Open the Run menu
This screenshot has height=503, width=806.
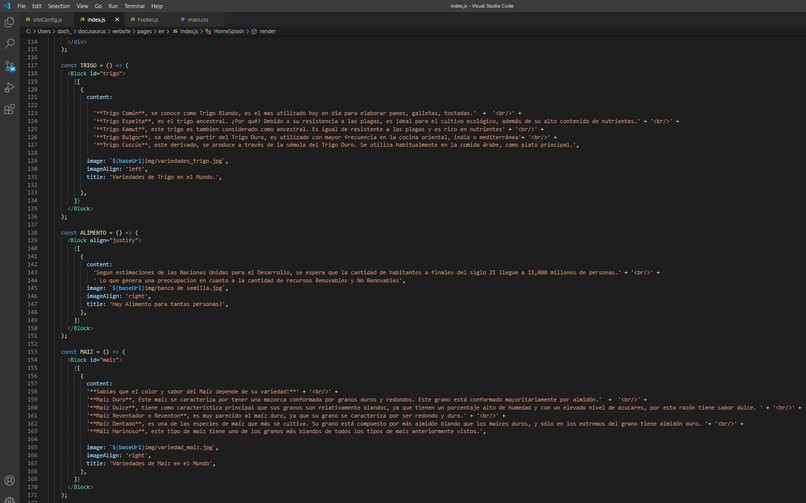[113, 6]
